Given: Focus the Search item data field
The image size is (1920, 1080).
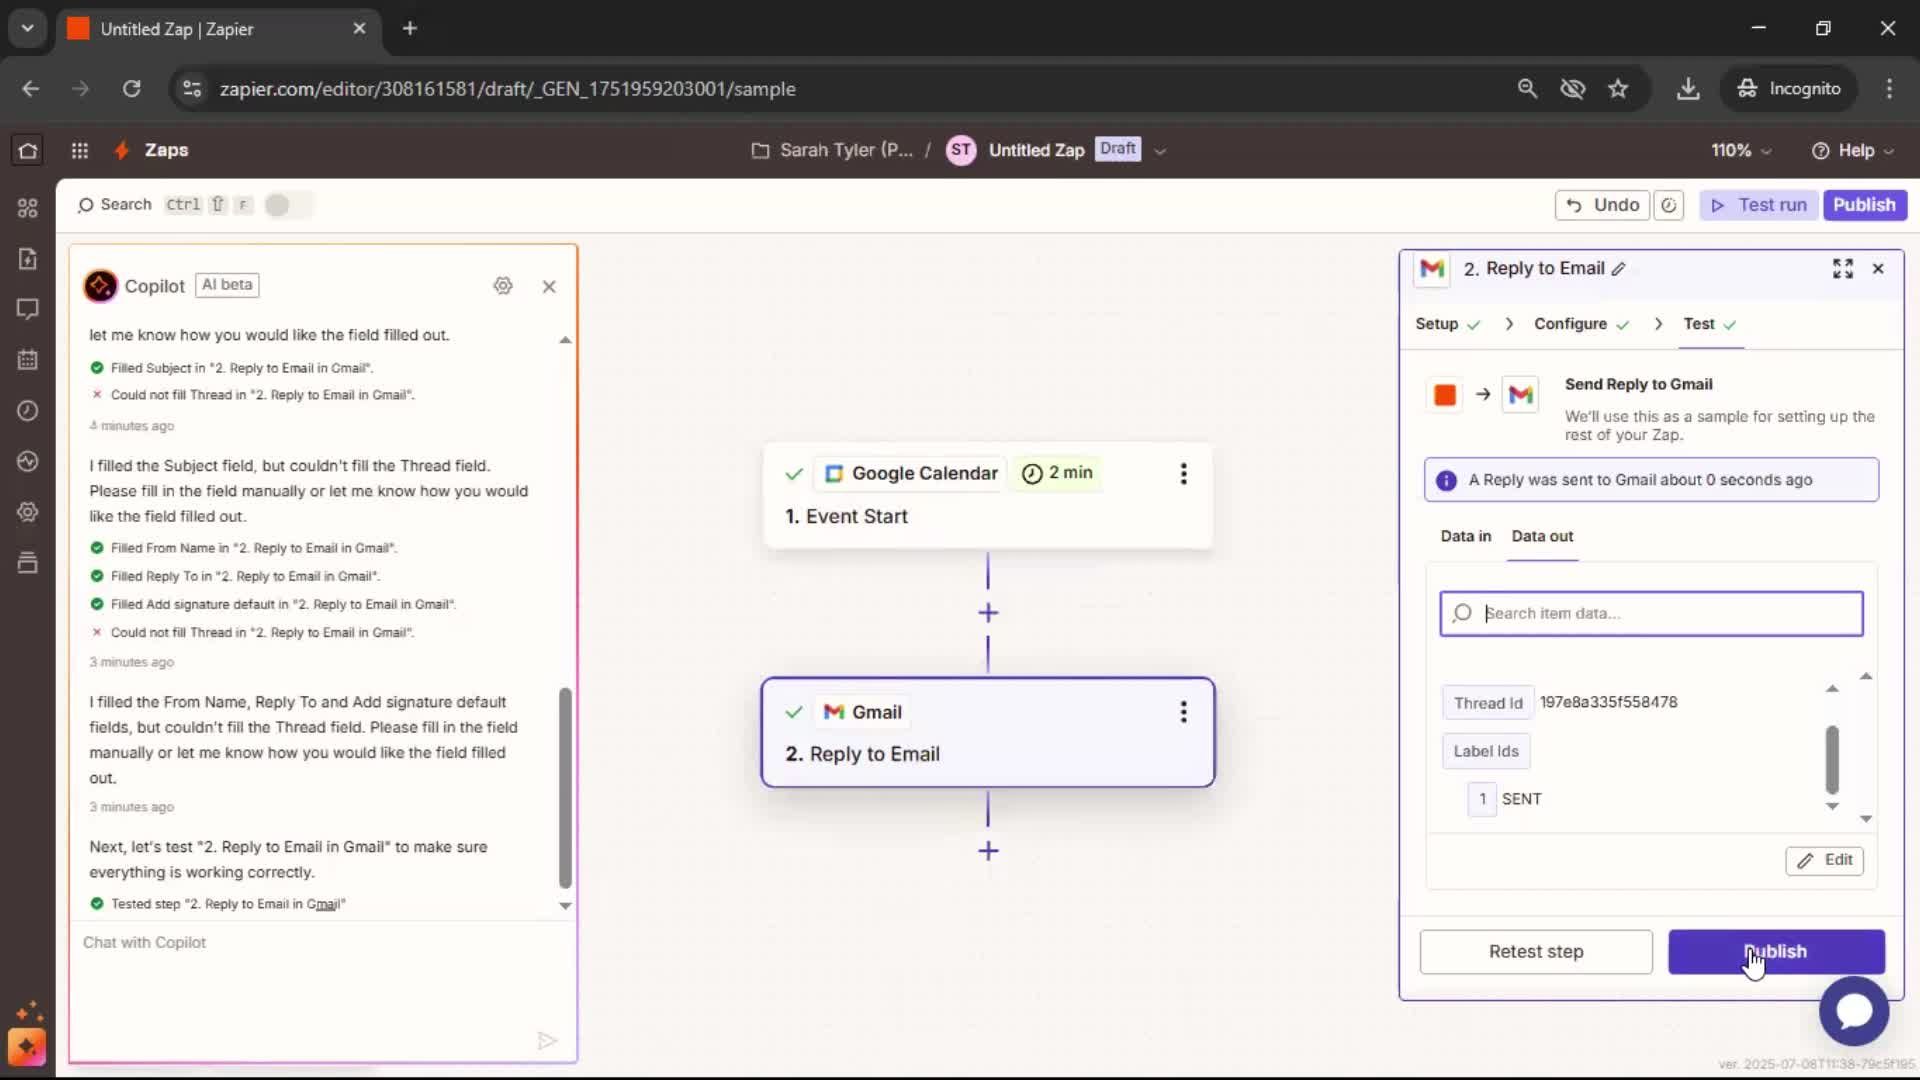Looking at the screenshot, I should [1651, 614].
